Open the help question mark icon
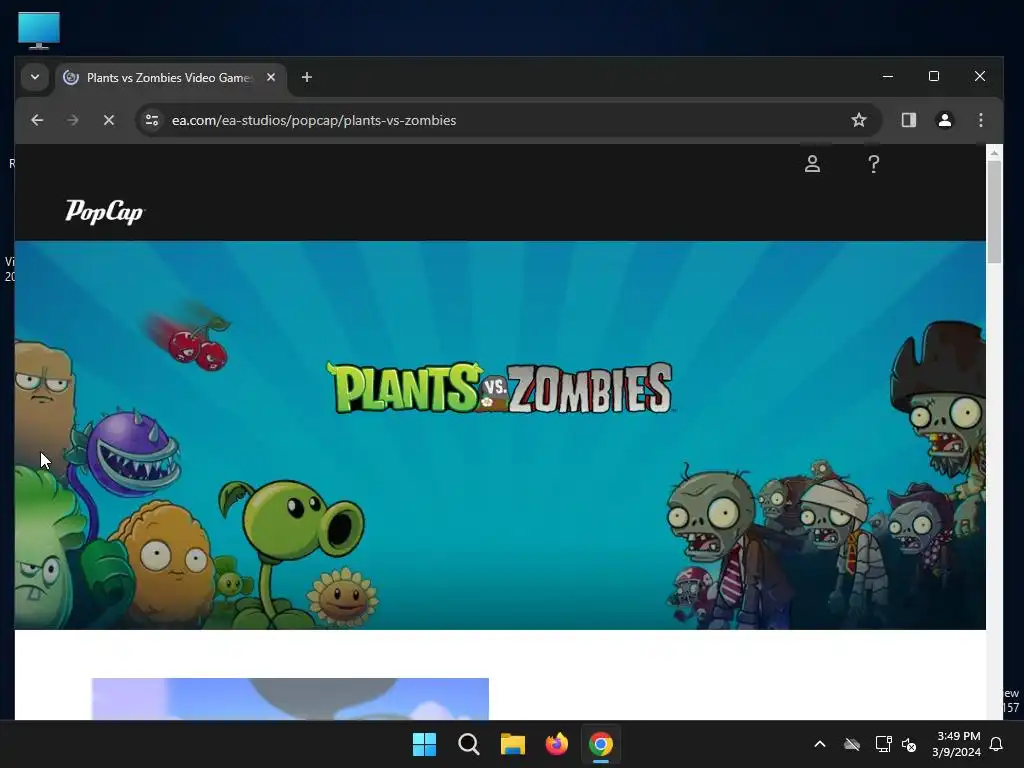The width and height of the screenshot is (1024, 768). tap(873, 164)
